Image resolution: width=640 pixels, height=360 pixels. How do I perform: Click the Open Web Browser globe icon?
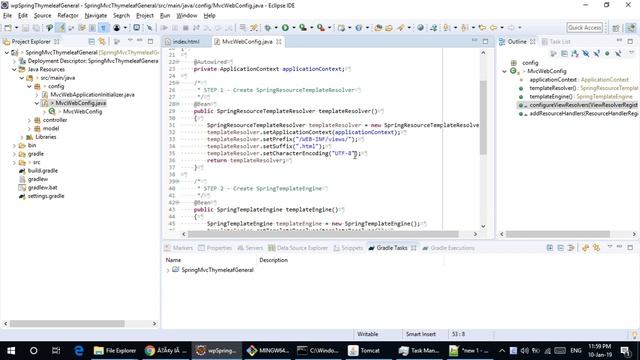point(420,28)
